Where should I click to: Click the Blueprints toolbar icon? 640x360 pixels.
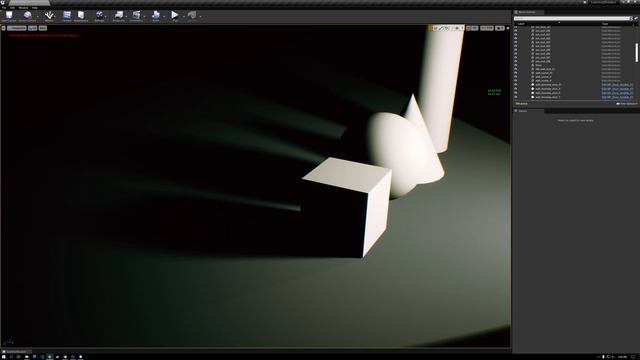(119, 16)
